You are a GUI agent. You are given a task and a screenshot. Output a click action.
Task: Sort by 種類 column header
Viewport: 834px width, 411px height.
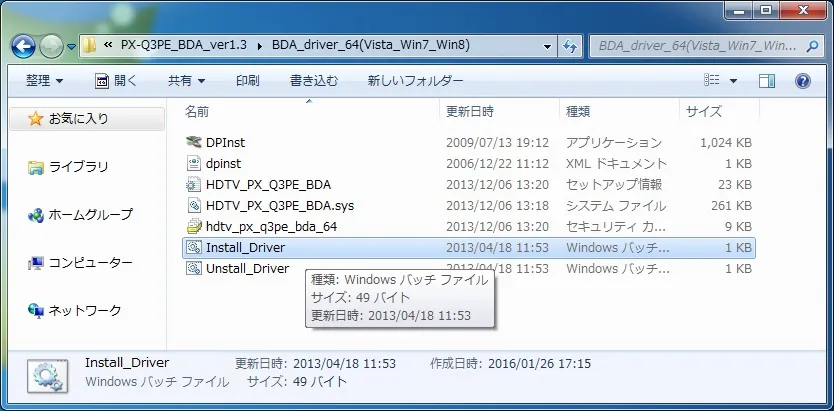click(x=578, y=112)
